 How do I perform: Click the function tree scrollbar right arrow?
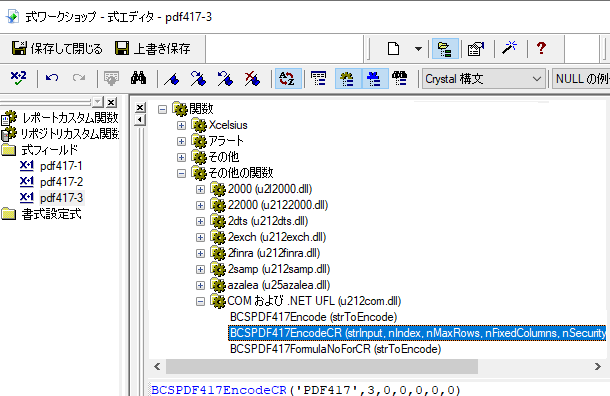pos(598,366)
